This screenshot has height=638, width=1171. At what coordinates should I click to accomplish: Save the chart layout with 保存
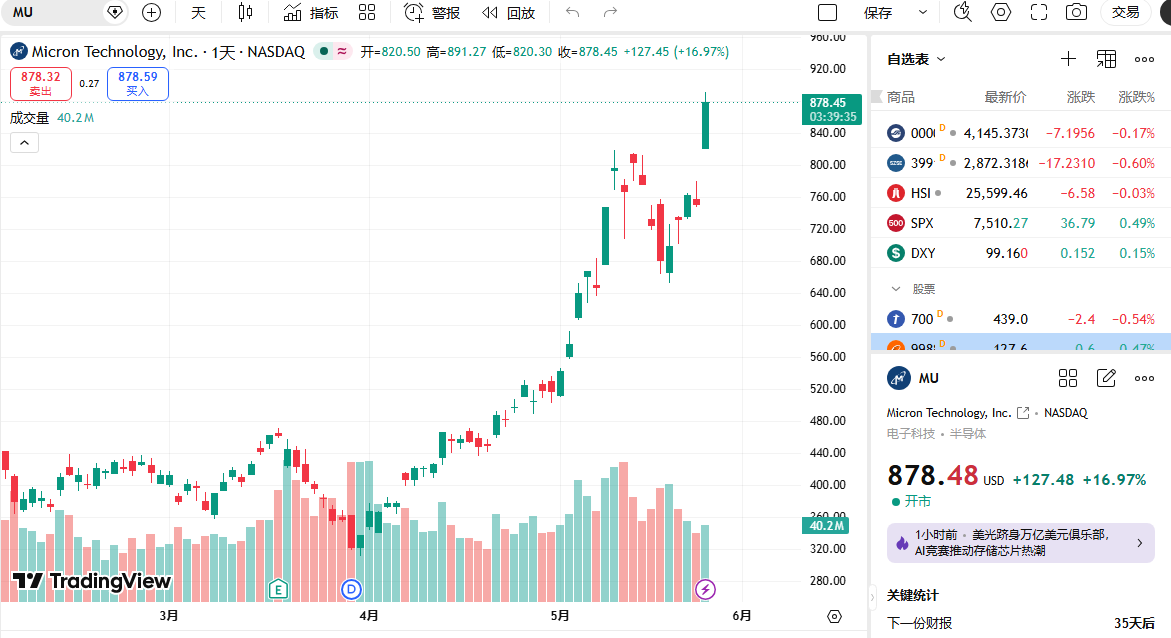[878, 12]
